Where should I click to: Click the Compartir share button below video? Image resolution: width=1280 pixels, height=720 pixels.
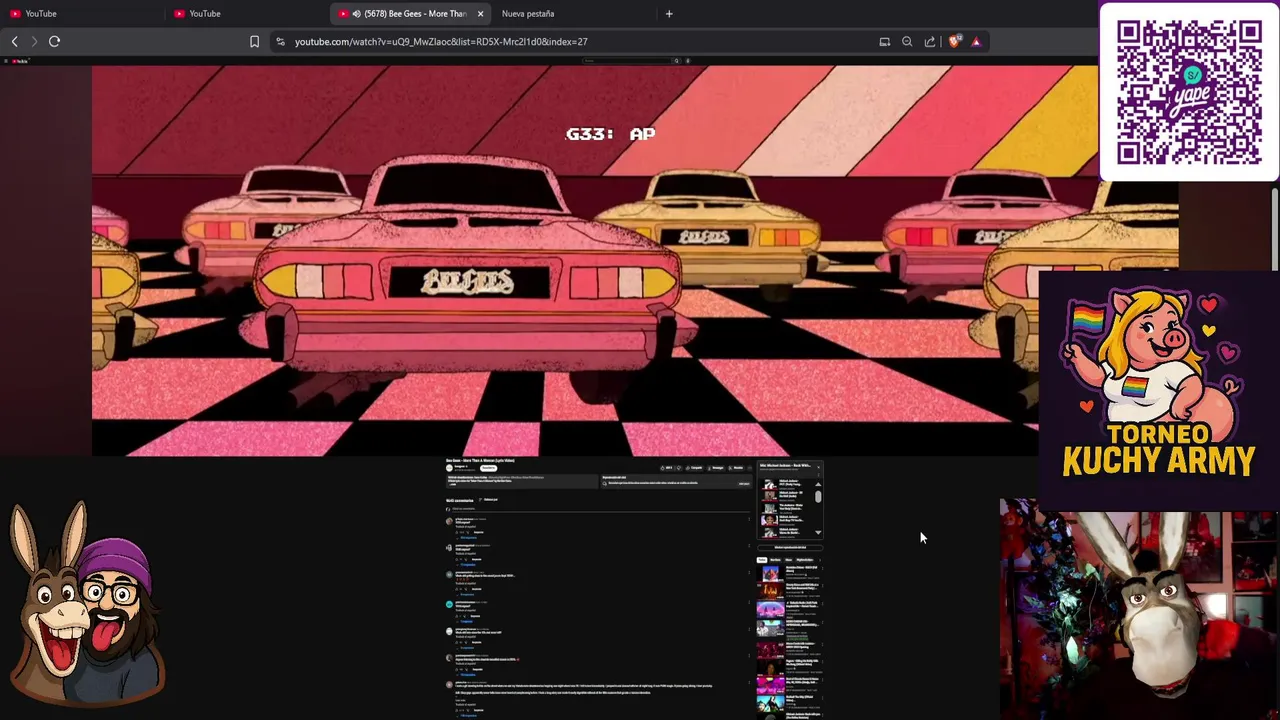pyautogui.click(x=694, y=468)
